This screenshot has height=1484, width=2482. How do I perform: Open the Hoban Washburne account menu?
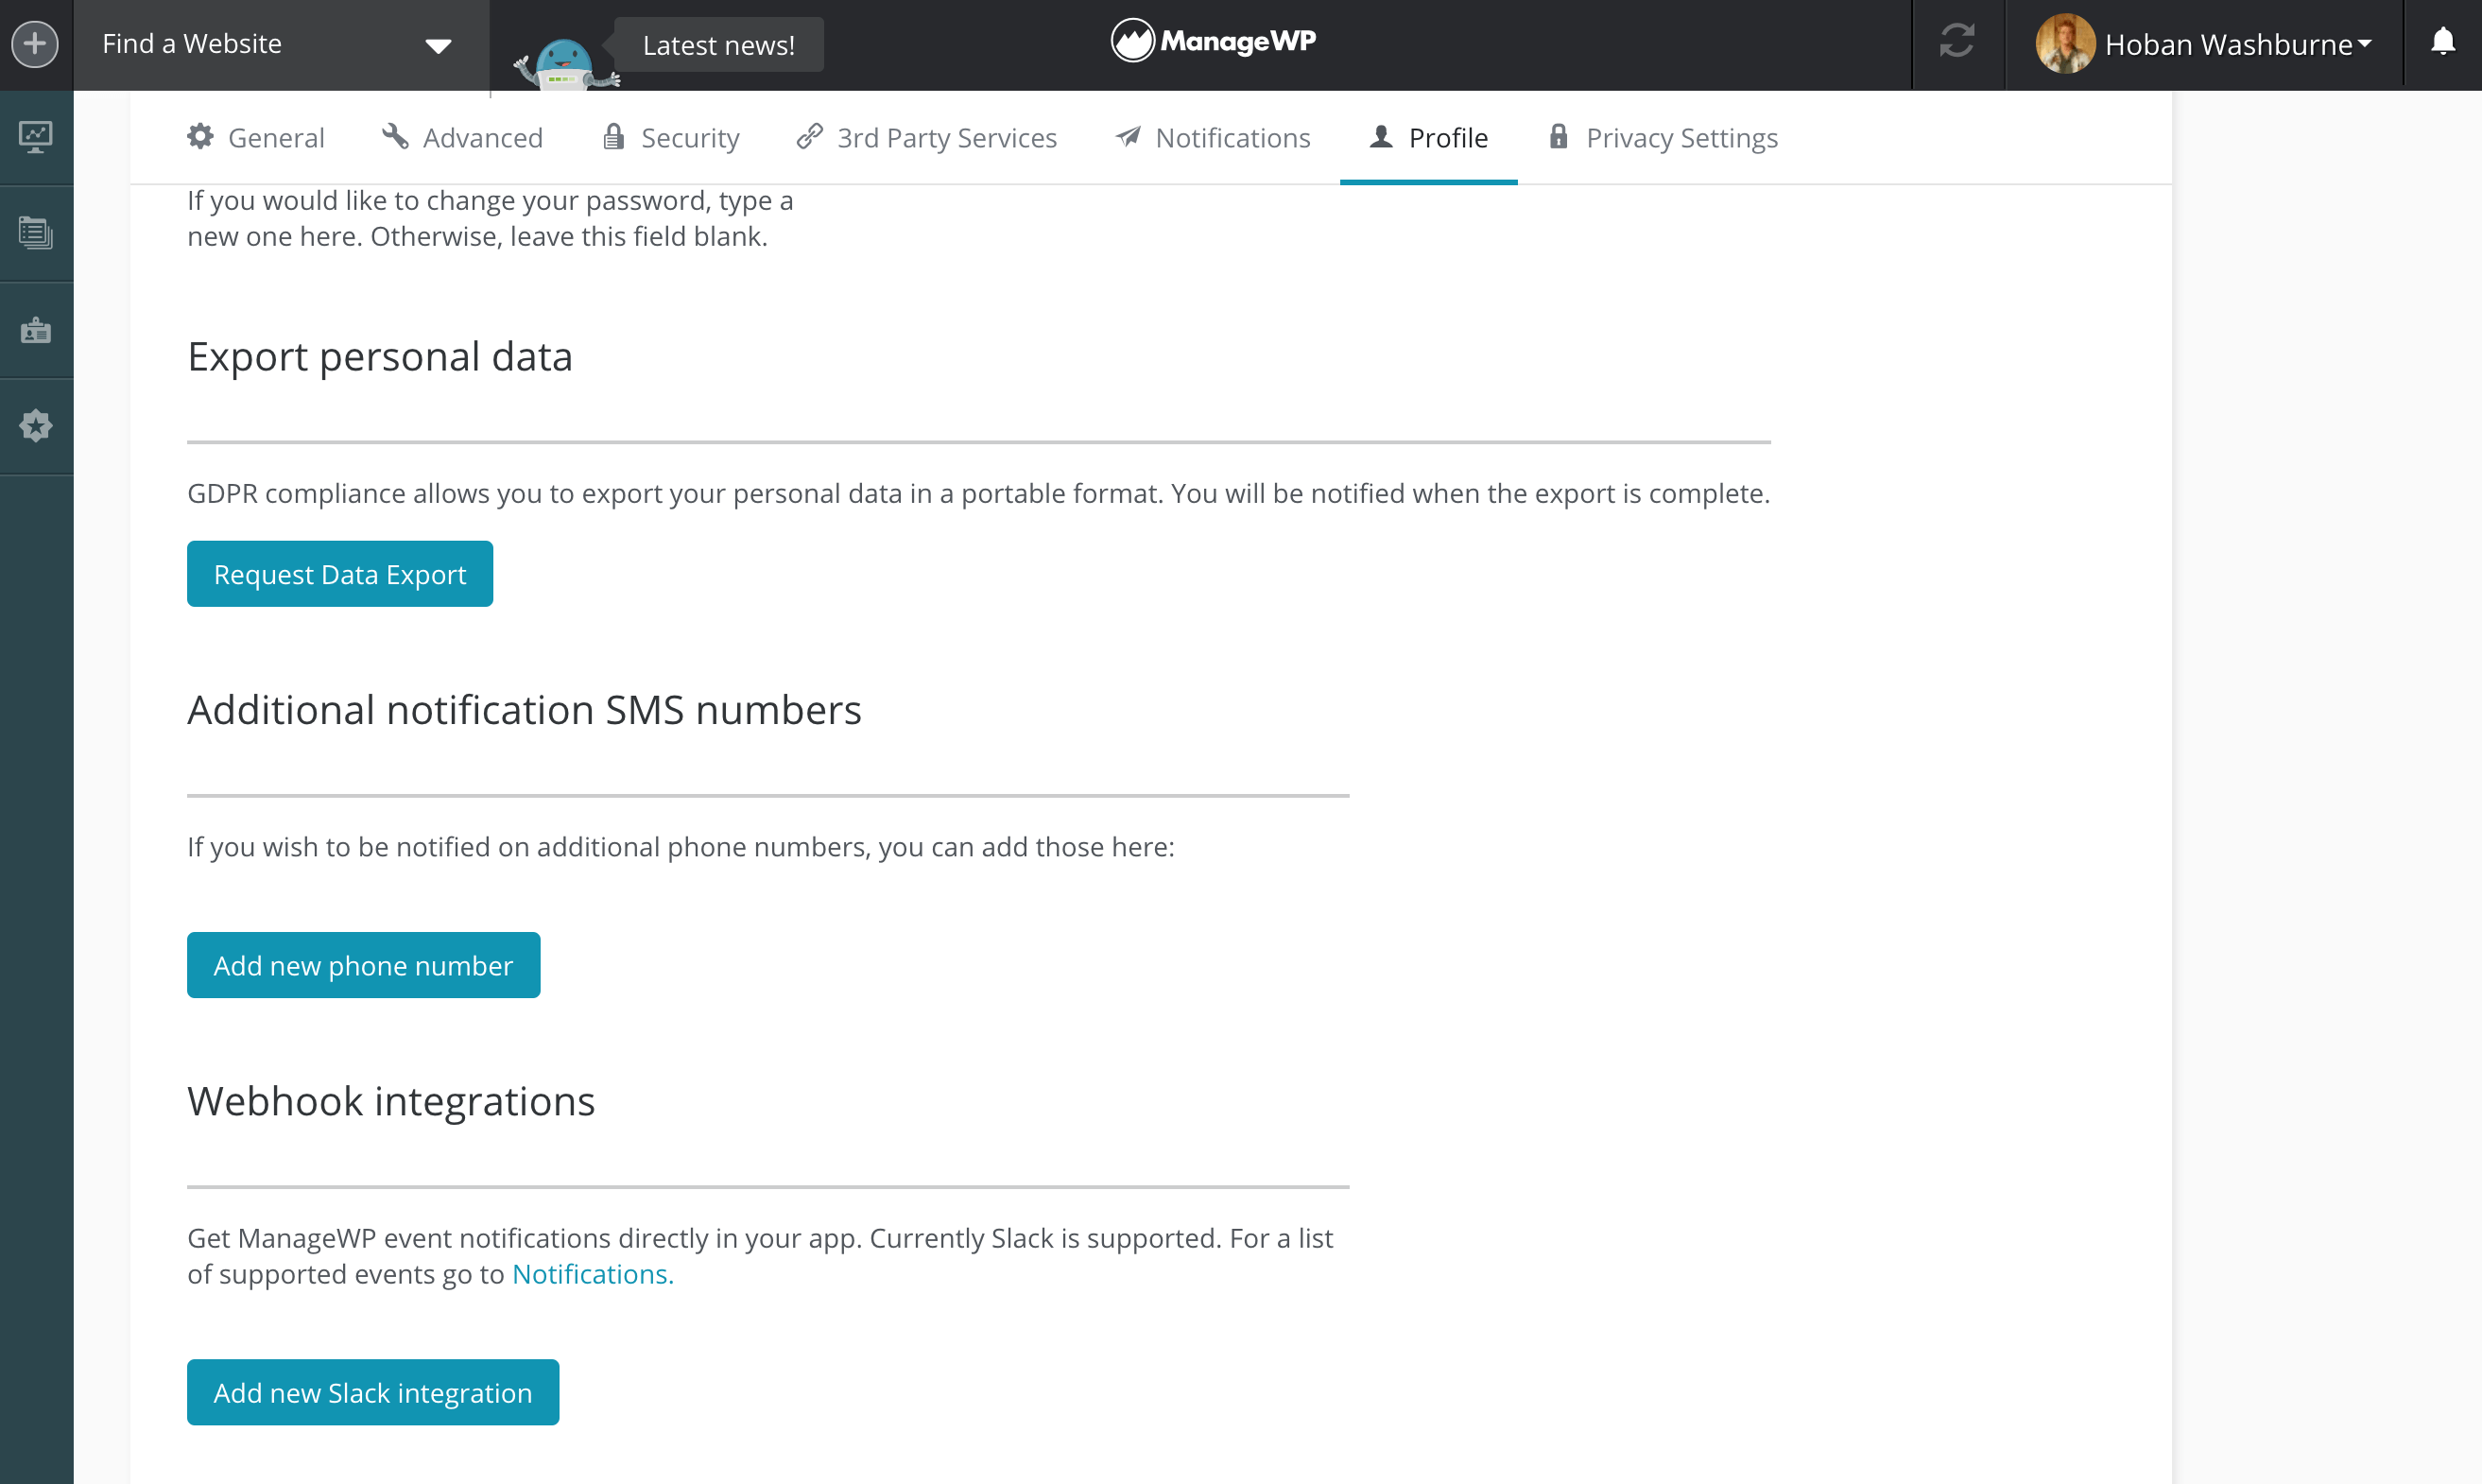tap(2238, 45)
